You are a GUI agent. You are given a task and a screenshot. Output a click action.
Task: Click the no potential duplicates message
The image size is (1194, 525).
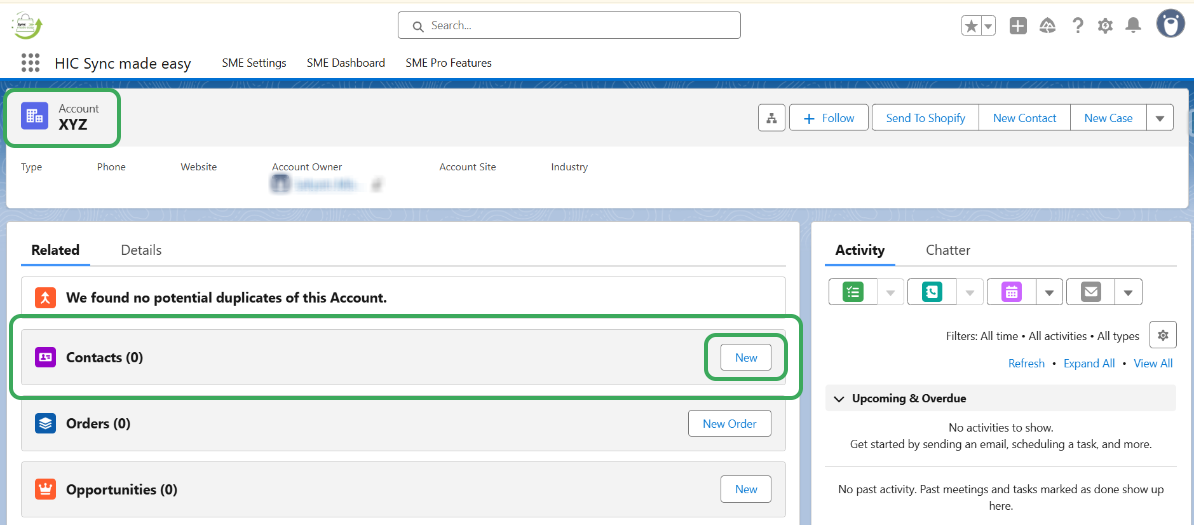(226, 297)
